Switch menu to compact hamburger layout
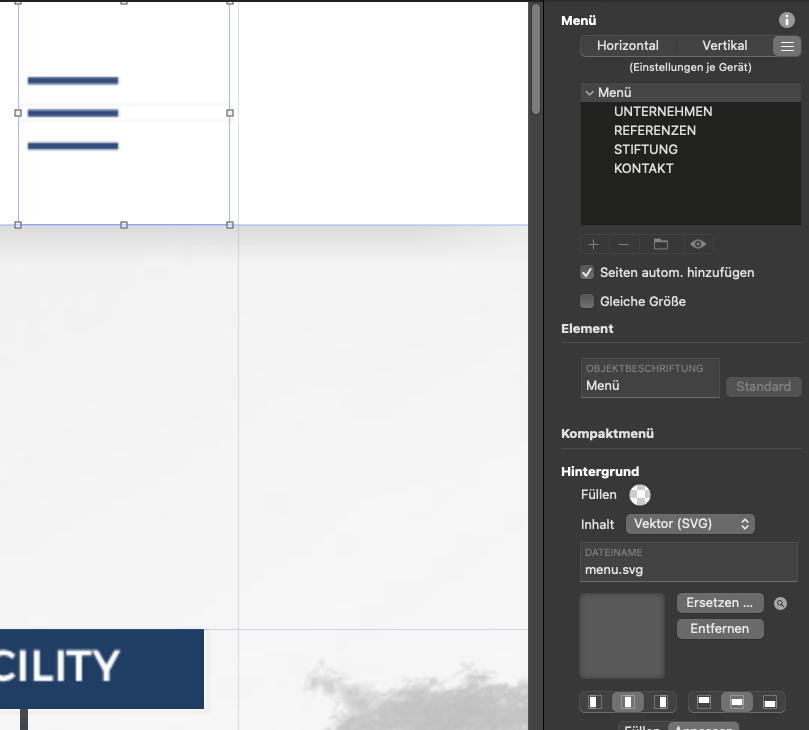 pyautogui.click(x=787, y=46)
